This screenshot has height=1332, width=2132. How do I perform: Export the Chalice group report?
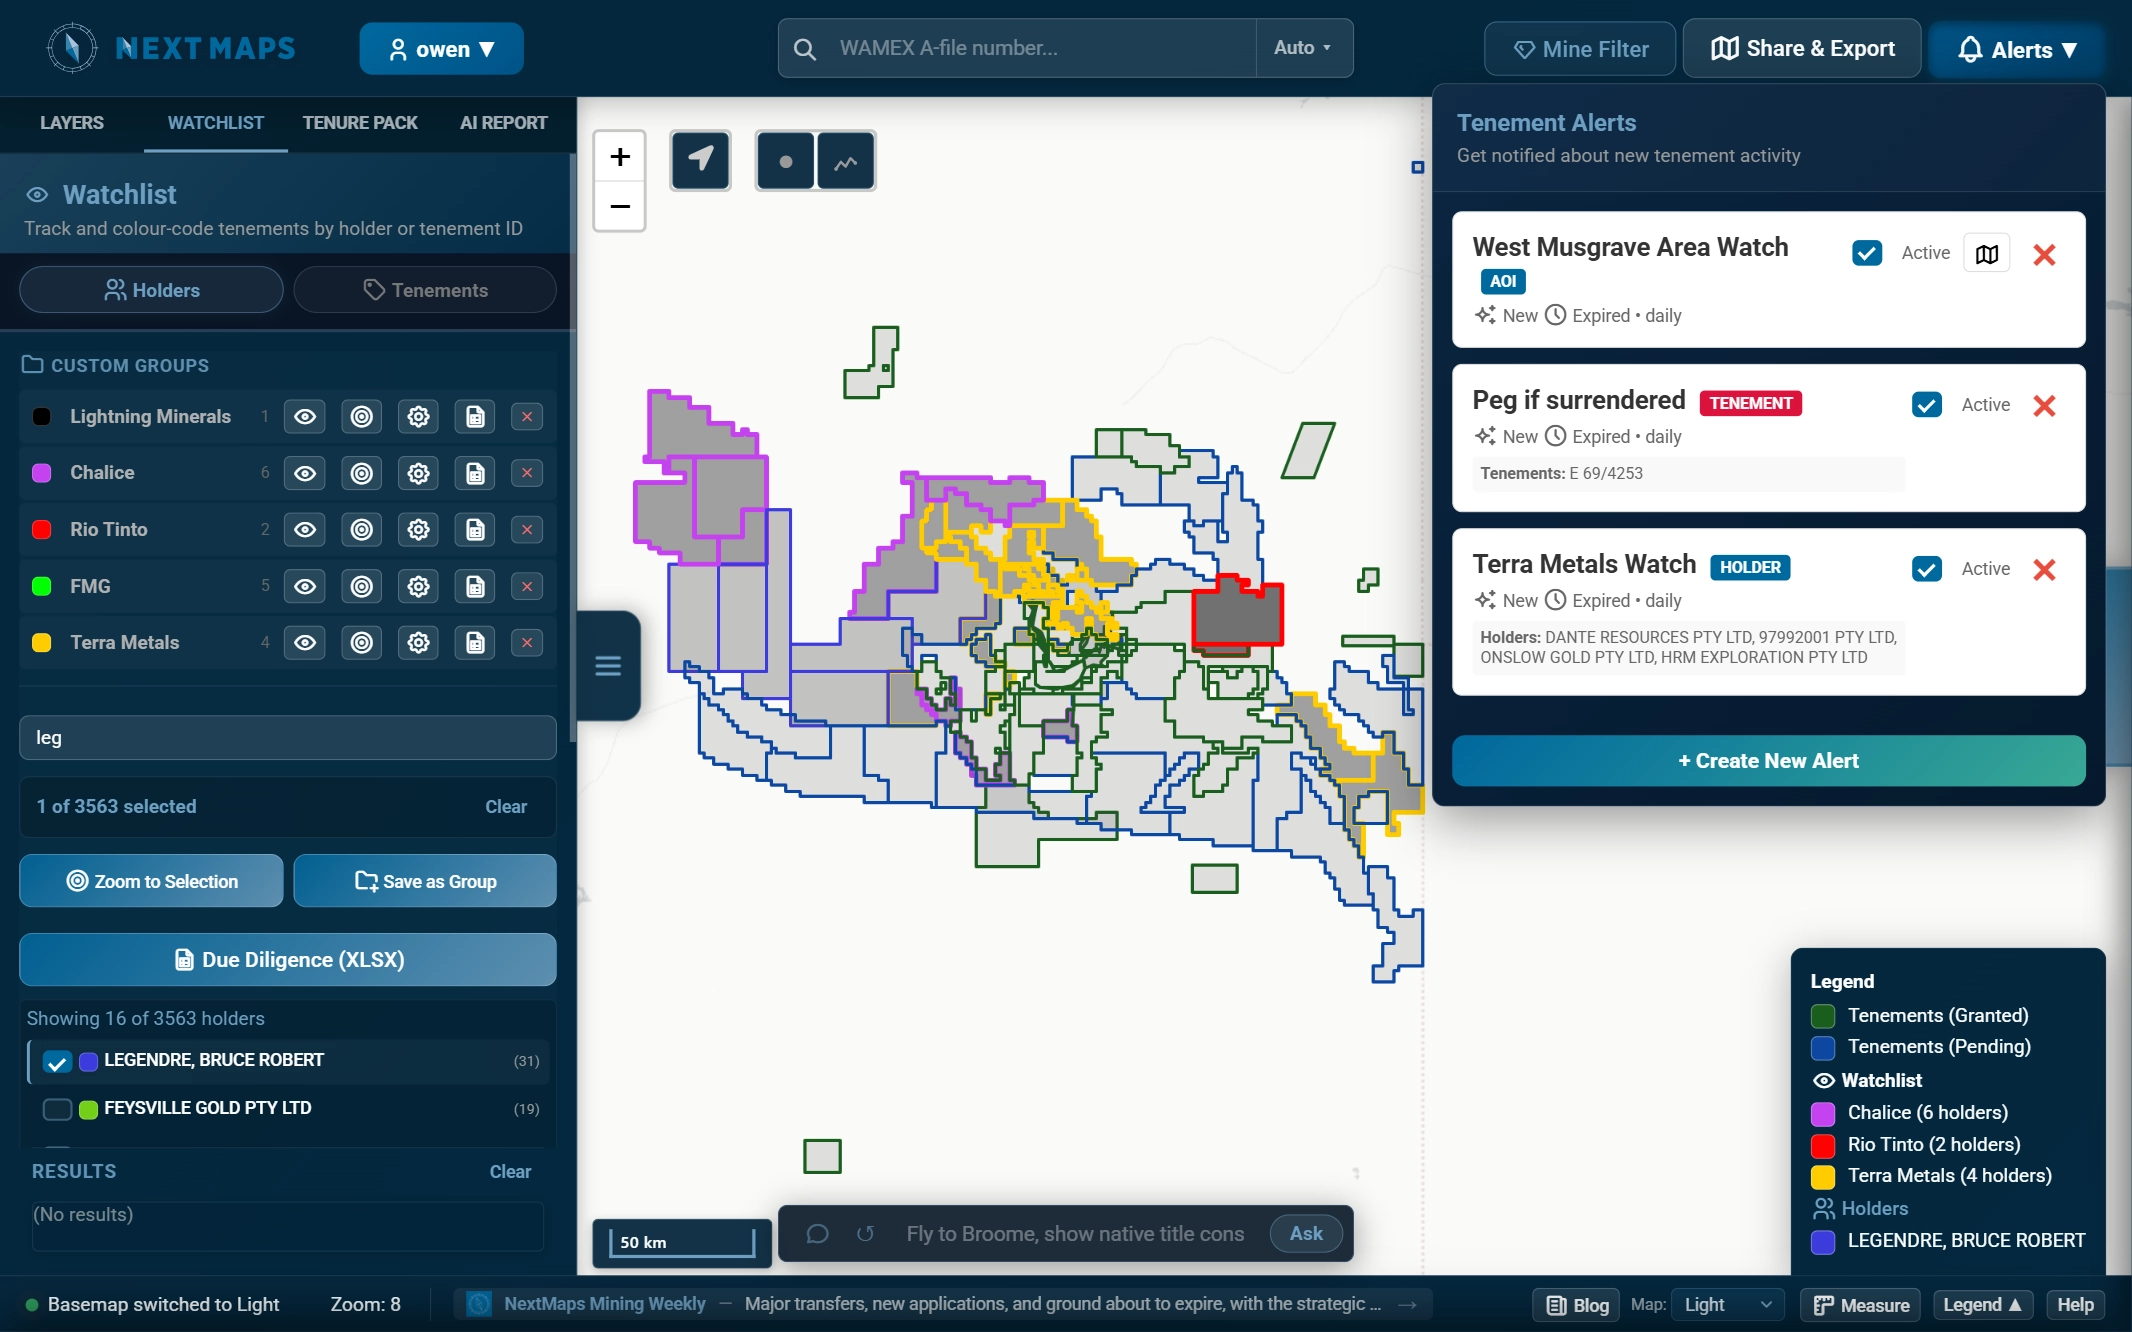pyautogui.click(x=475, y=473)
